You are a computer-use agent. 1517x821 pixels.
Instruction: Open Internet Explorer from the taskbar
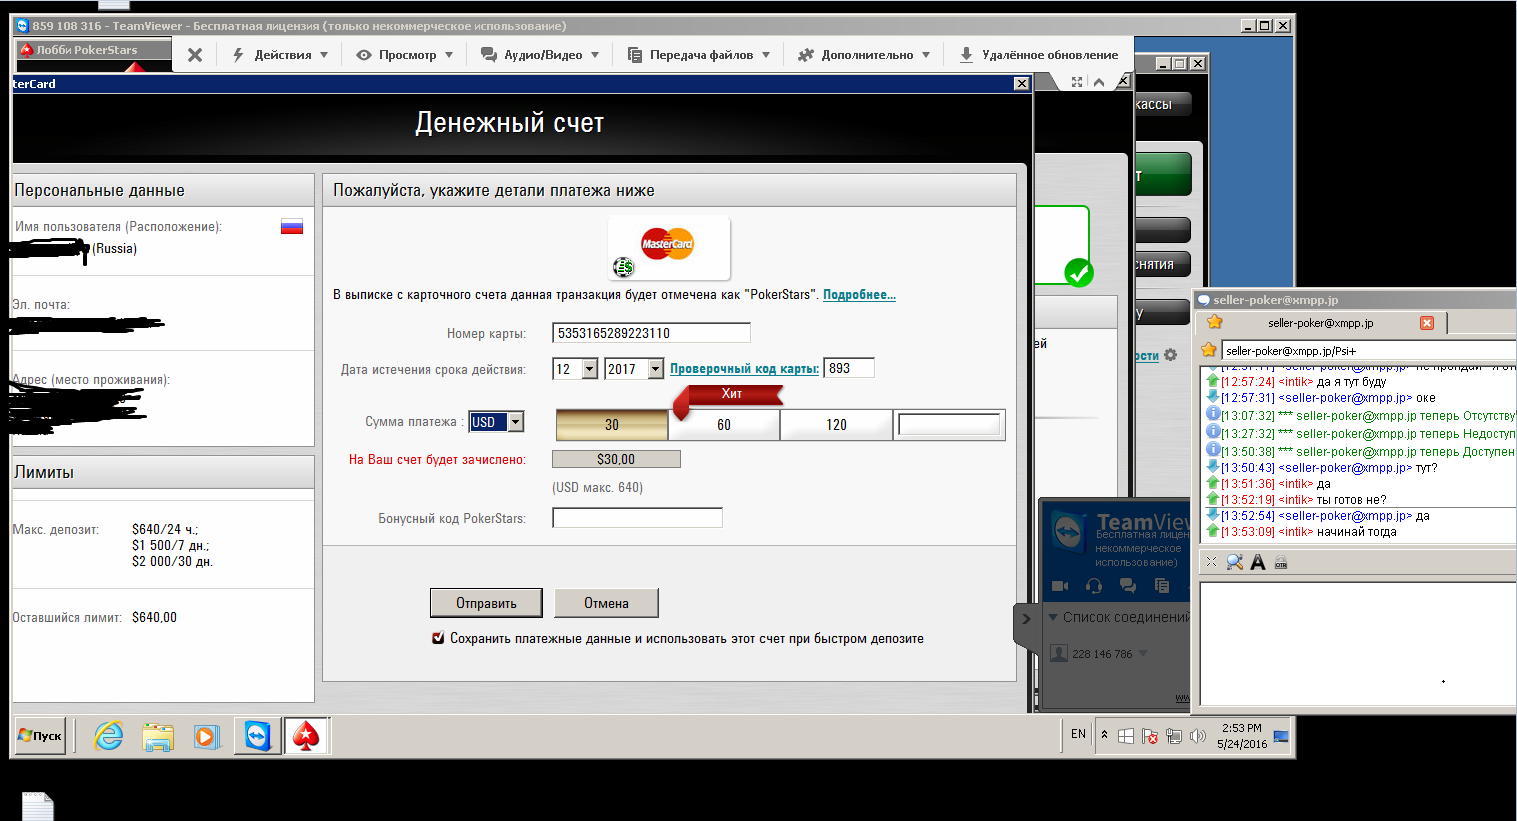(108, 737)
